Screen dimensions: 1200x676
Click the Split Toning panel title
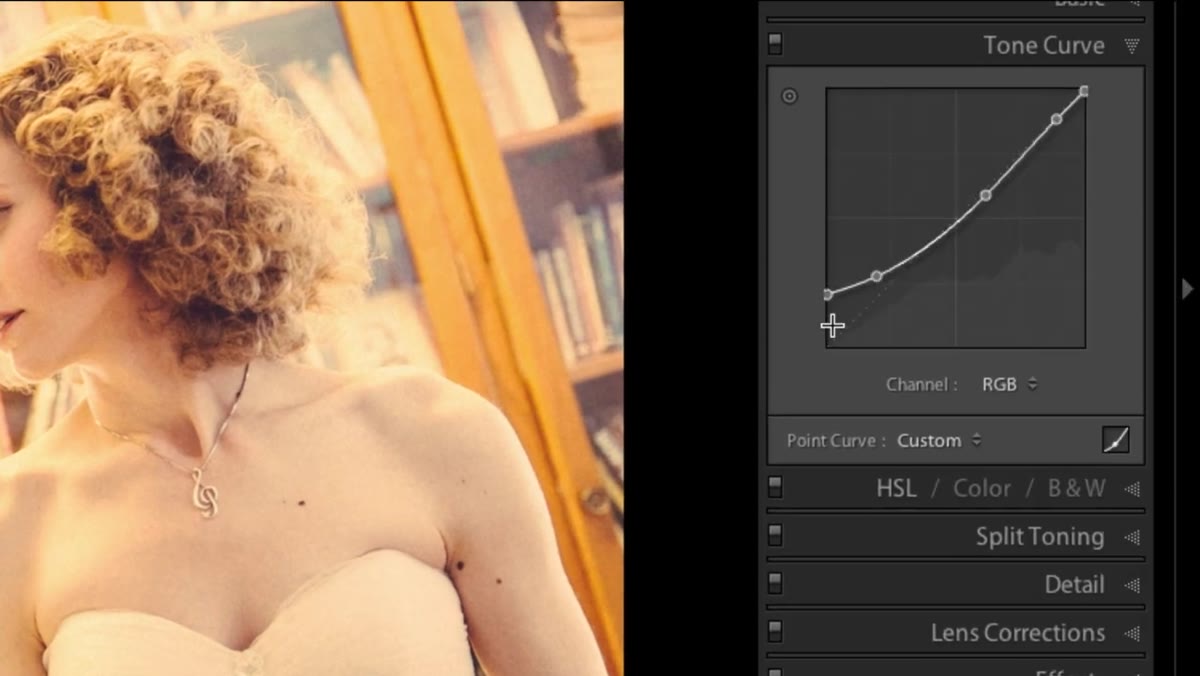[1040, 537]
